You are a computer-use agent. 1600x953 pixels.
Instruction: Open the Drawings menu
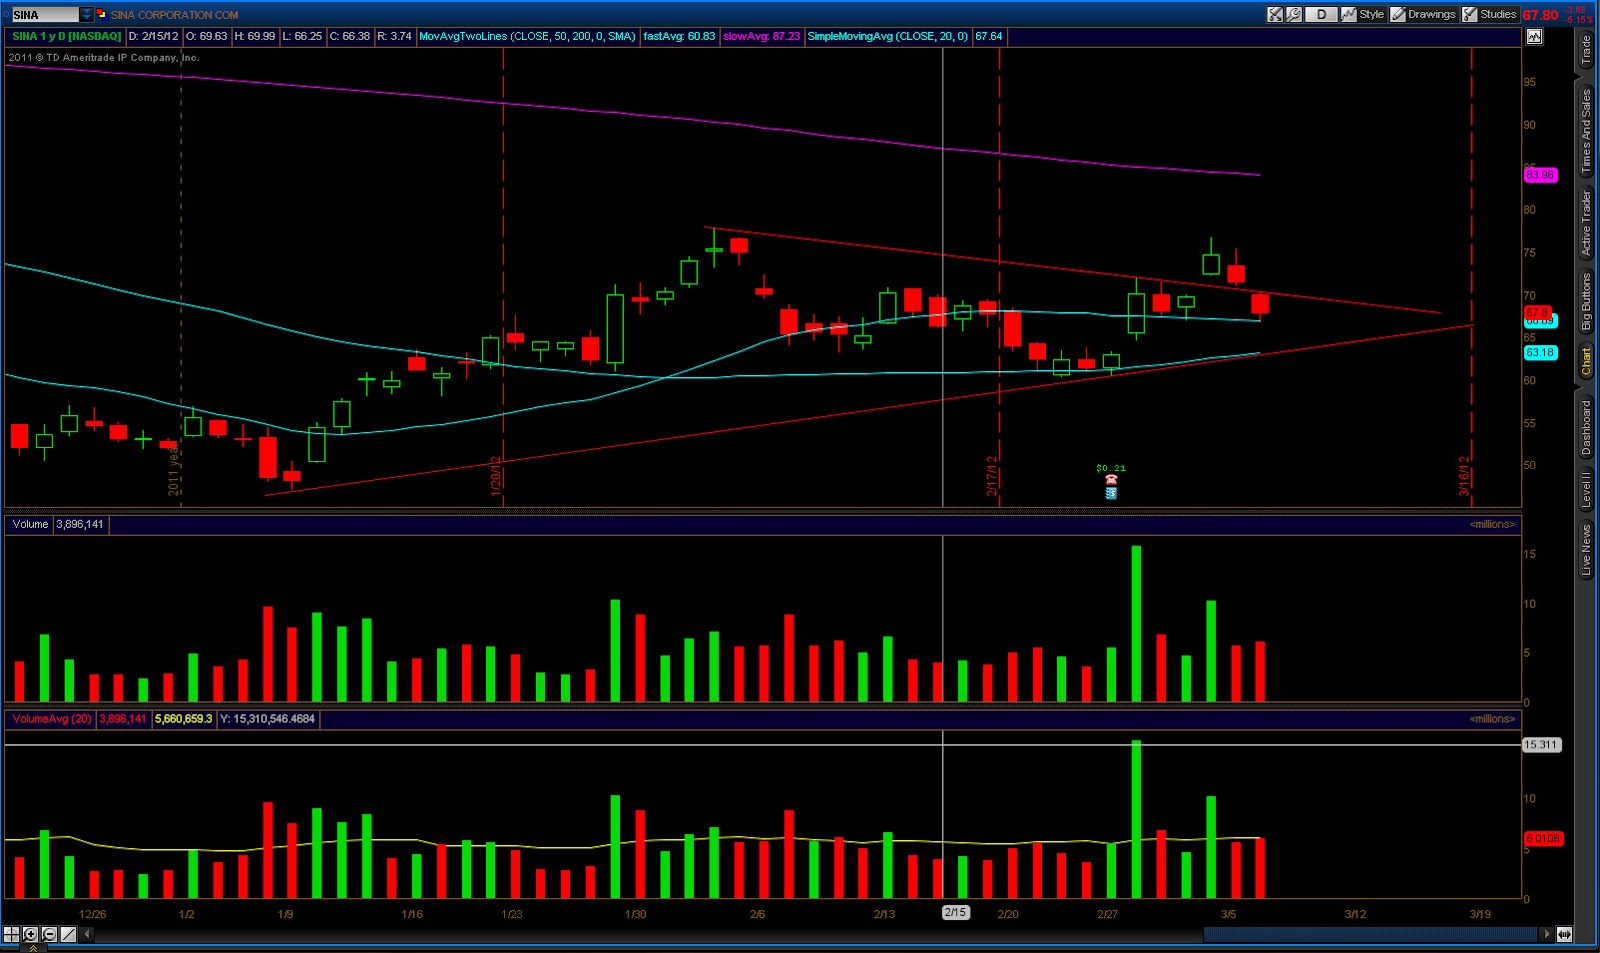click(1423, 14)
